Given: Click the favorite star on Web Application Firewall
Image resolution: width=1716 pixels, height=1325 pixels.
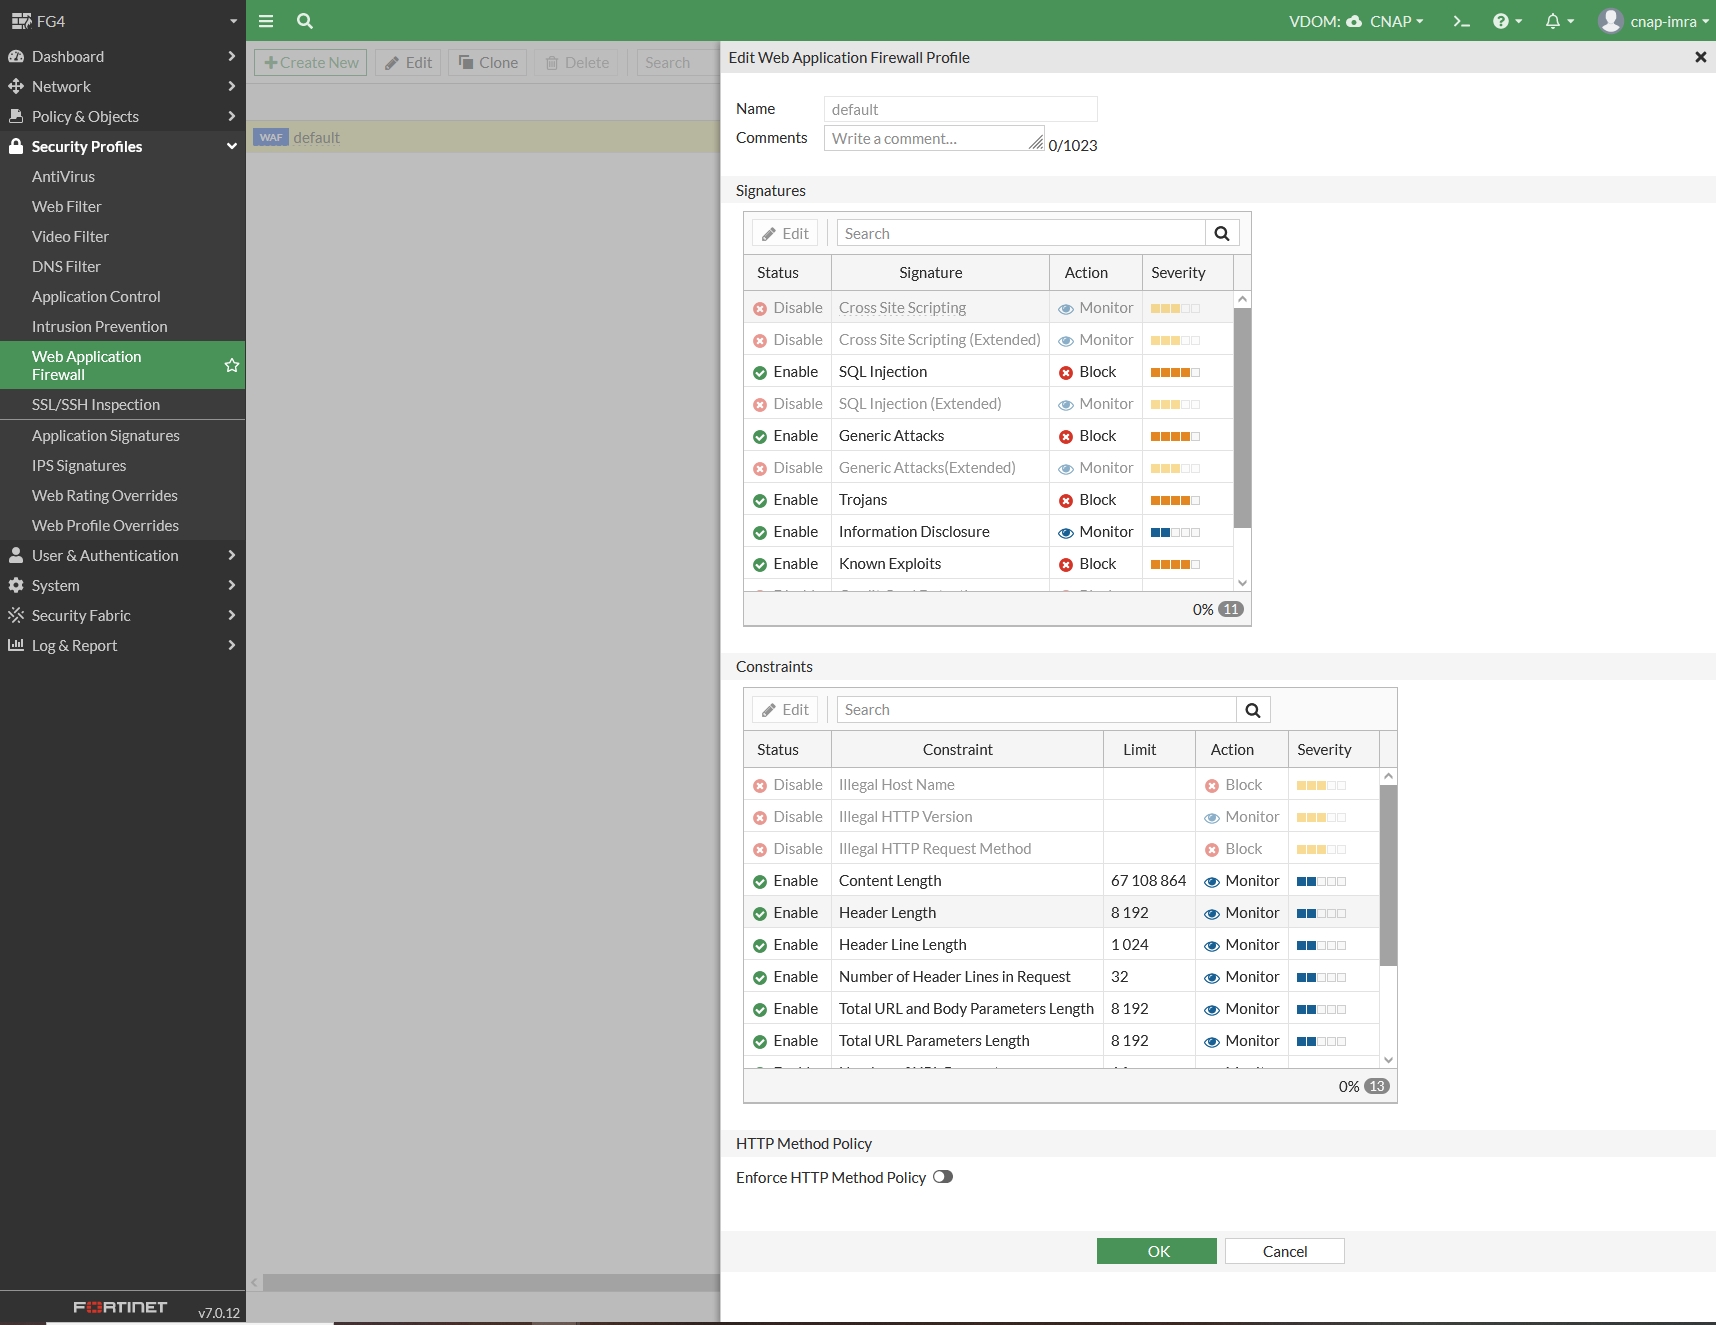Looking at the screenshot, I should tap(232, 365).
